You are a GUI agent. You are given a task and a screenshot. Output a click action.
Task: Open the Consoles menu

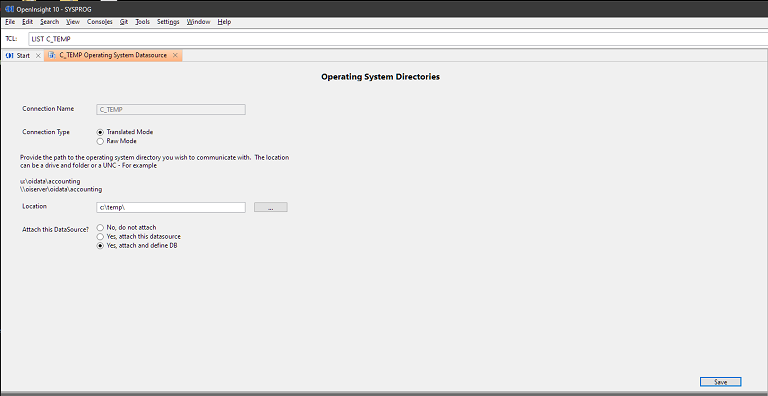[99, 22]
